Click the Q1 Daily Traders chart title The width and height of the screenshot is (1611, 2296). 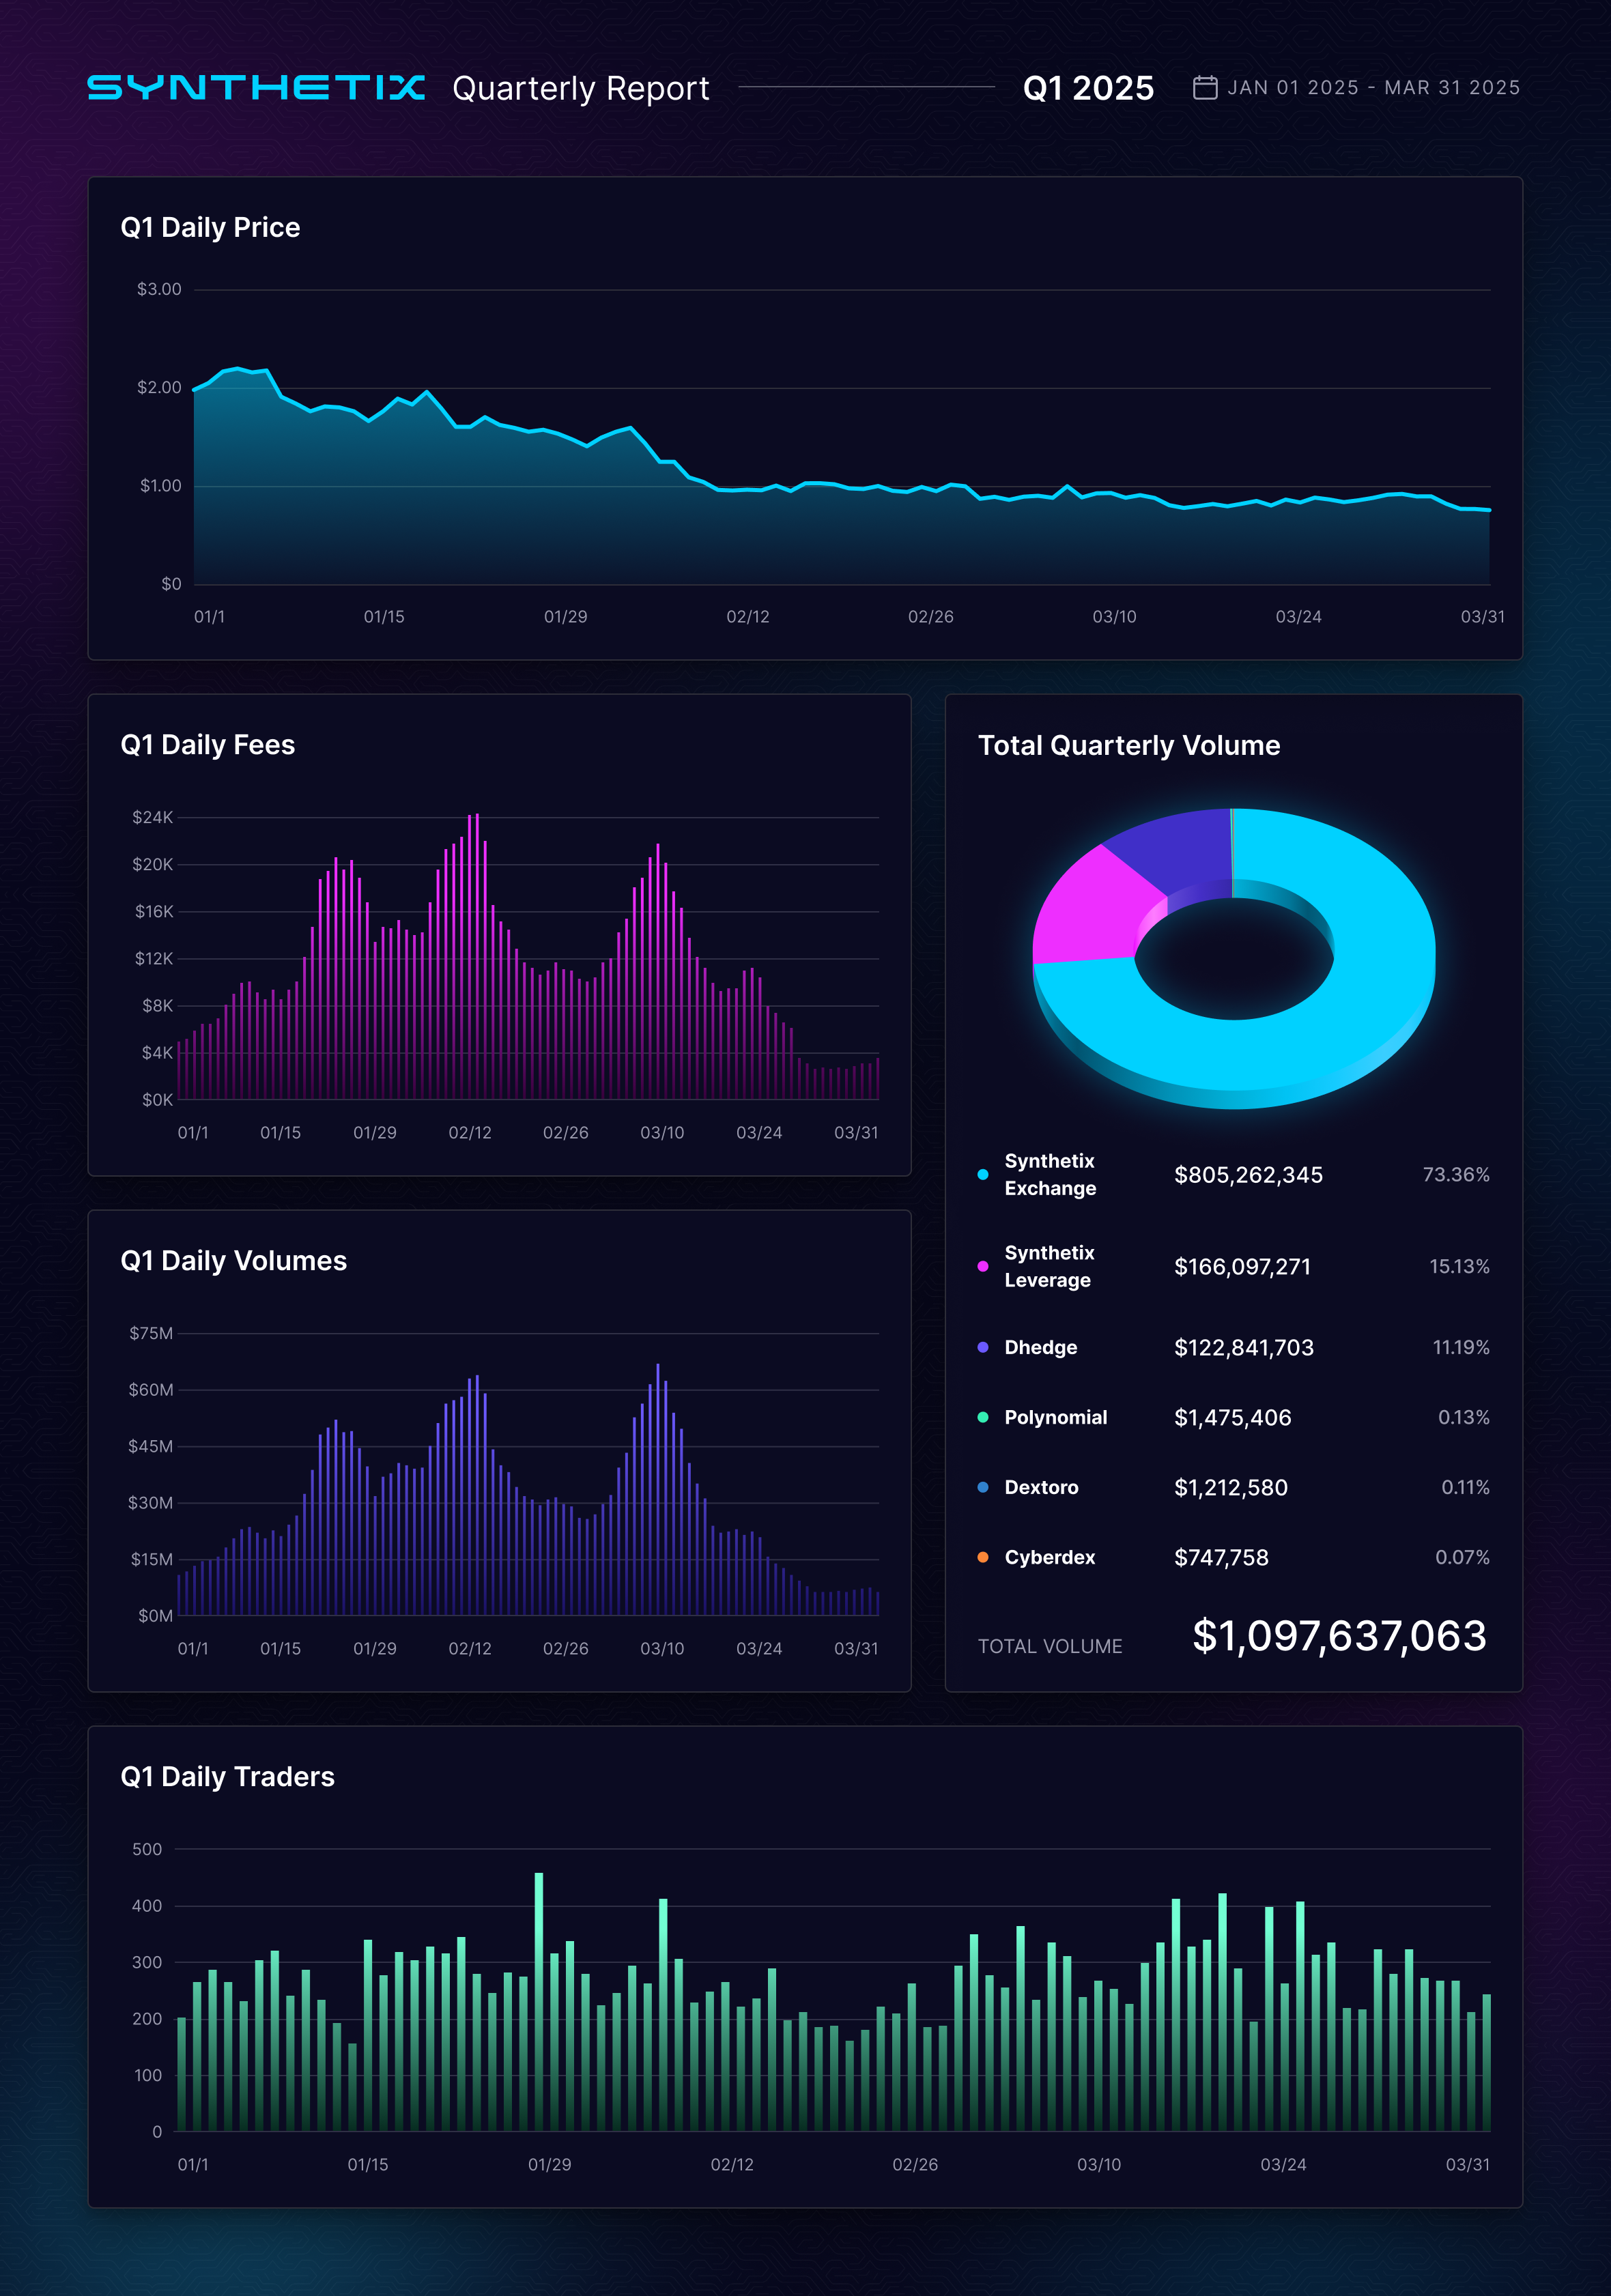228,1777
